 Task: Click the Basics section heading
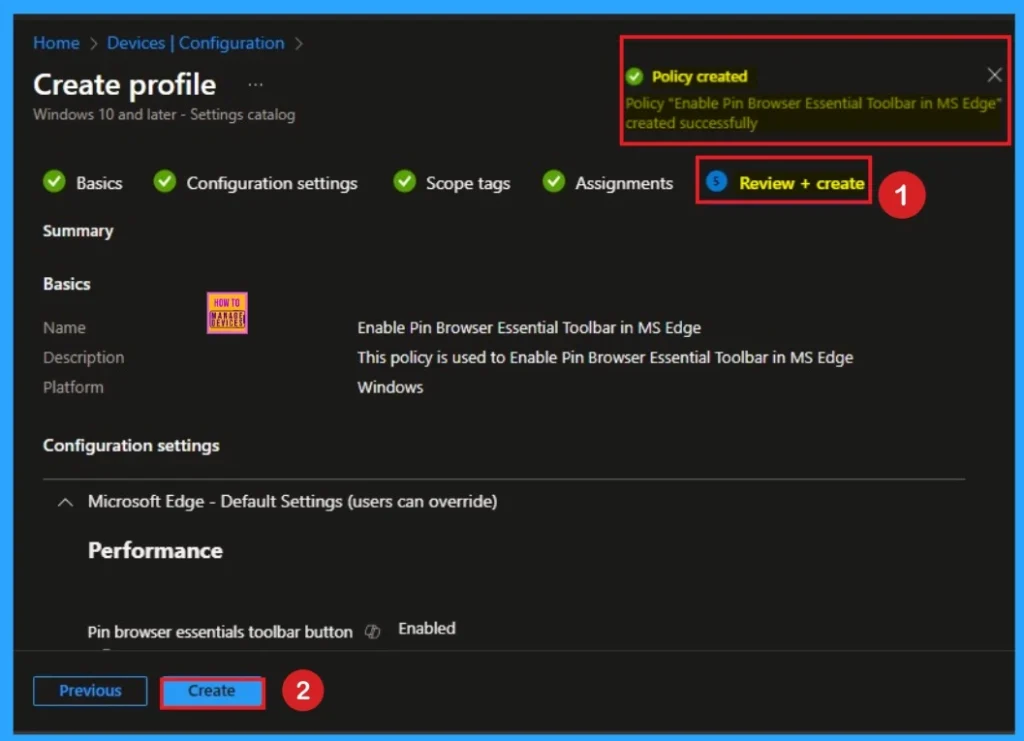pyautogui.click(x=67, y=283)
